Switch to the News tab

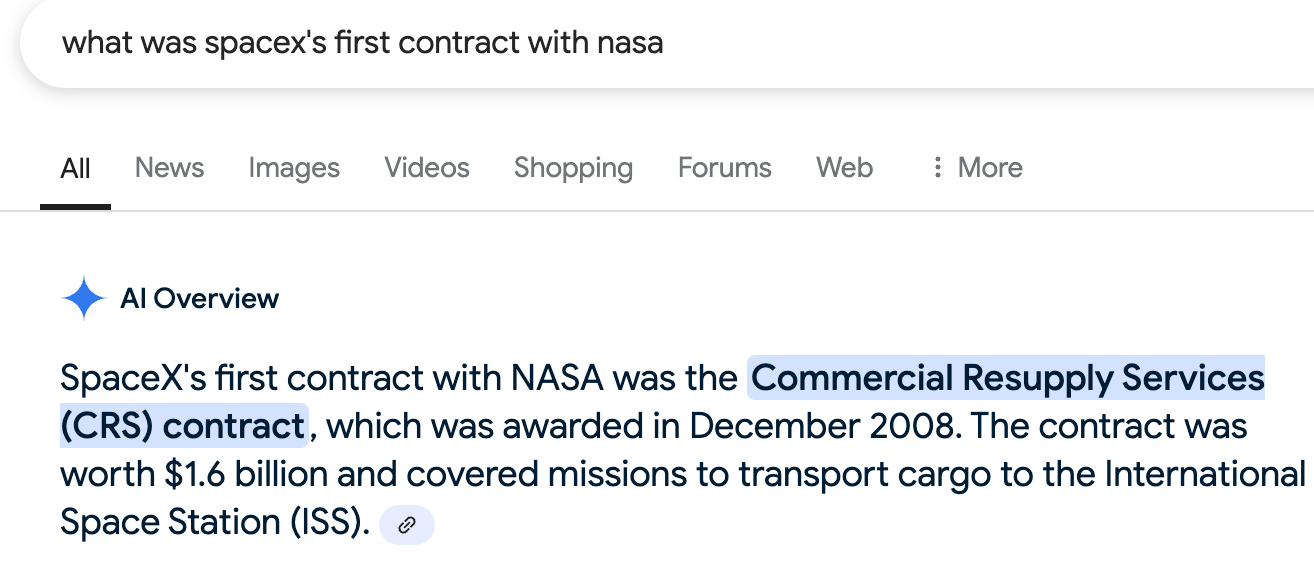[x=169, y=167]
